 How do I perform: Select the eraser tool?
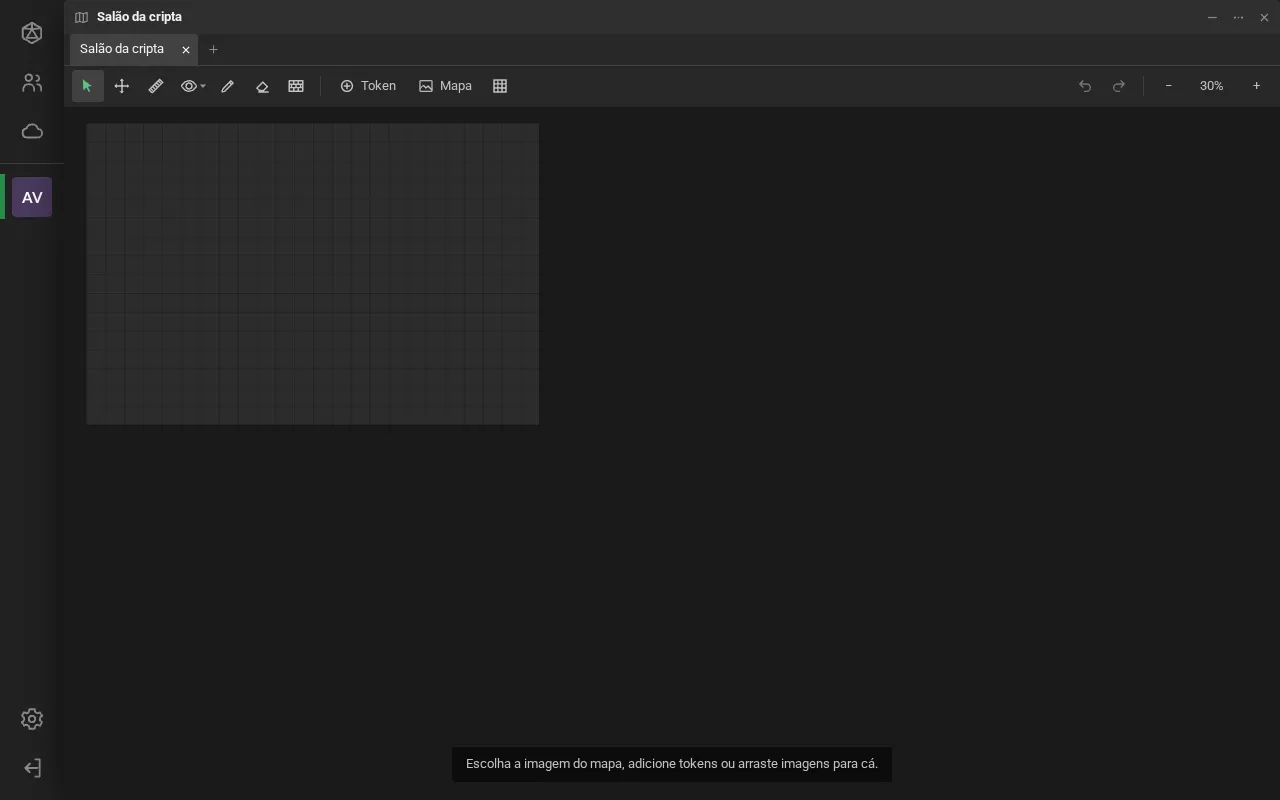pos(262,86)
